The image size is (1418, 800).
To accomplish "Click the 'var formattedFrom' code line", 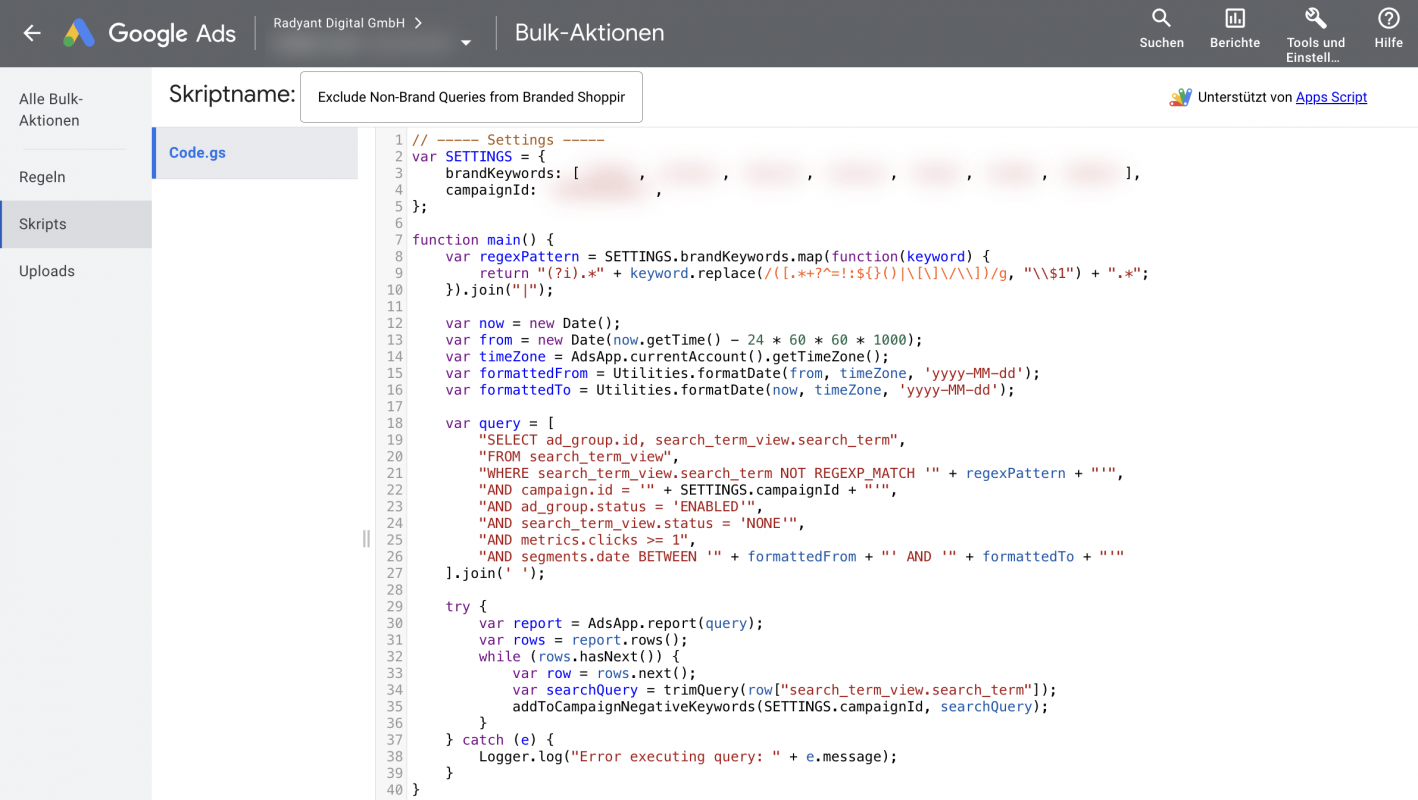I will pyautogui.click(x=743, y=373).
